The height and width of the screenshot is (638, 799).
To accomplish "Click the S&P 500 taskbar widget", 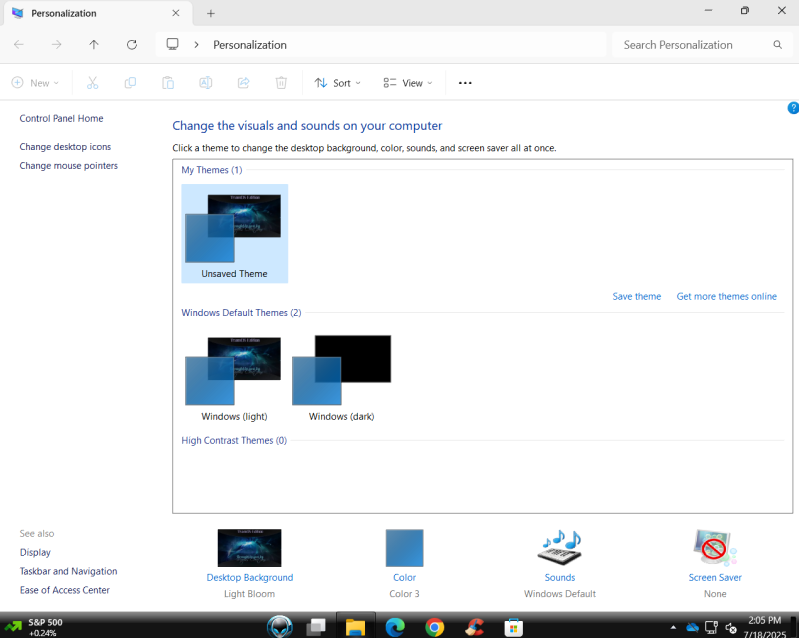I will coord(34,627).
